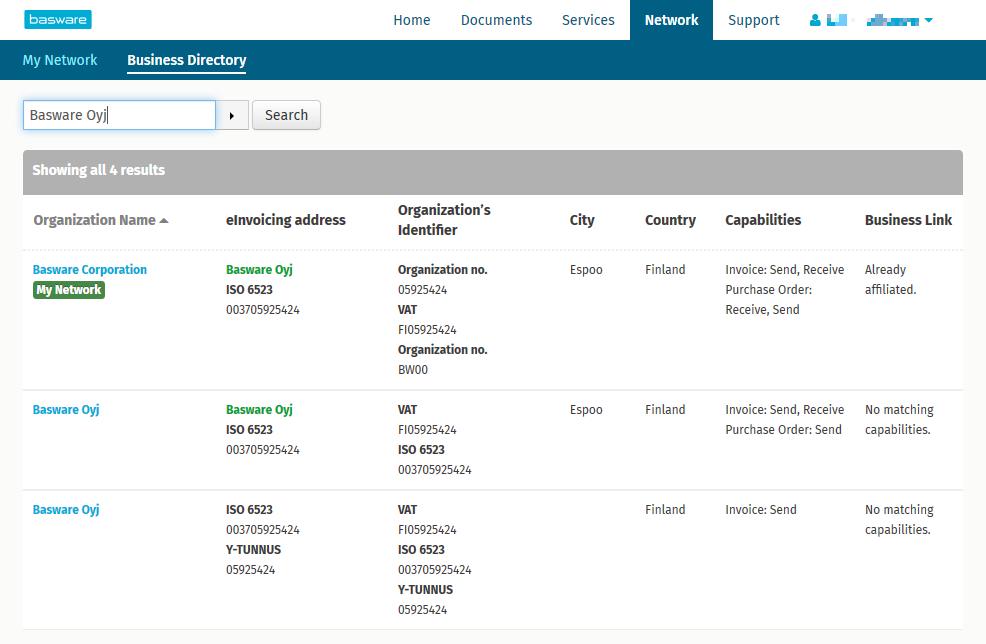Select the Business Directory tab

click(187, 60)
